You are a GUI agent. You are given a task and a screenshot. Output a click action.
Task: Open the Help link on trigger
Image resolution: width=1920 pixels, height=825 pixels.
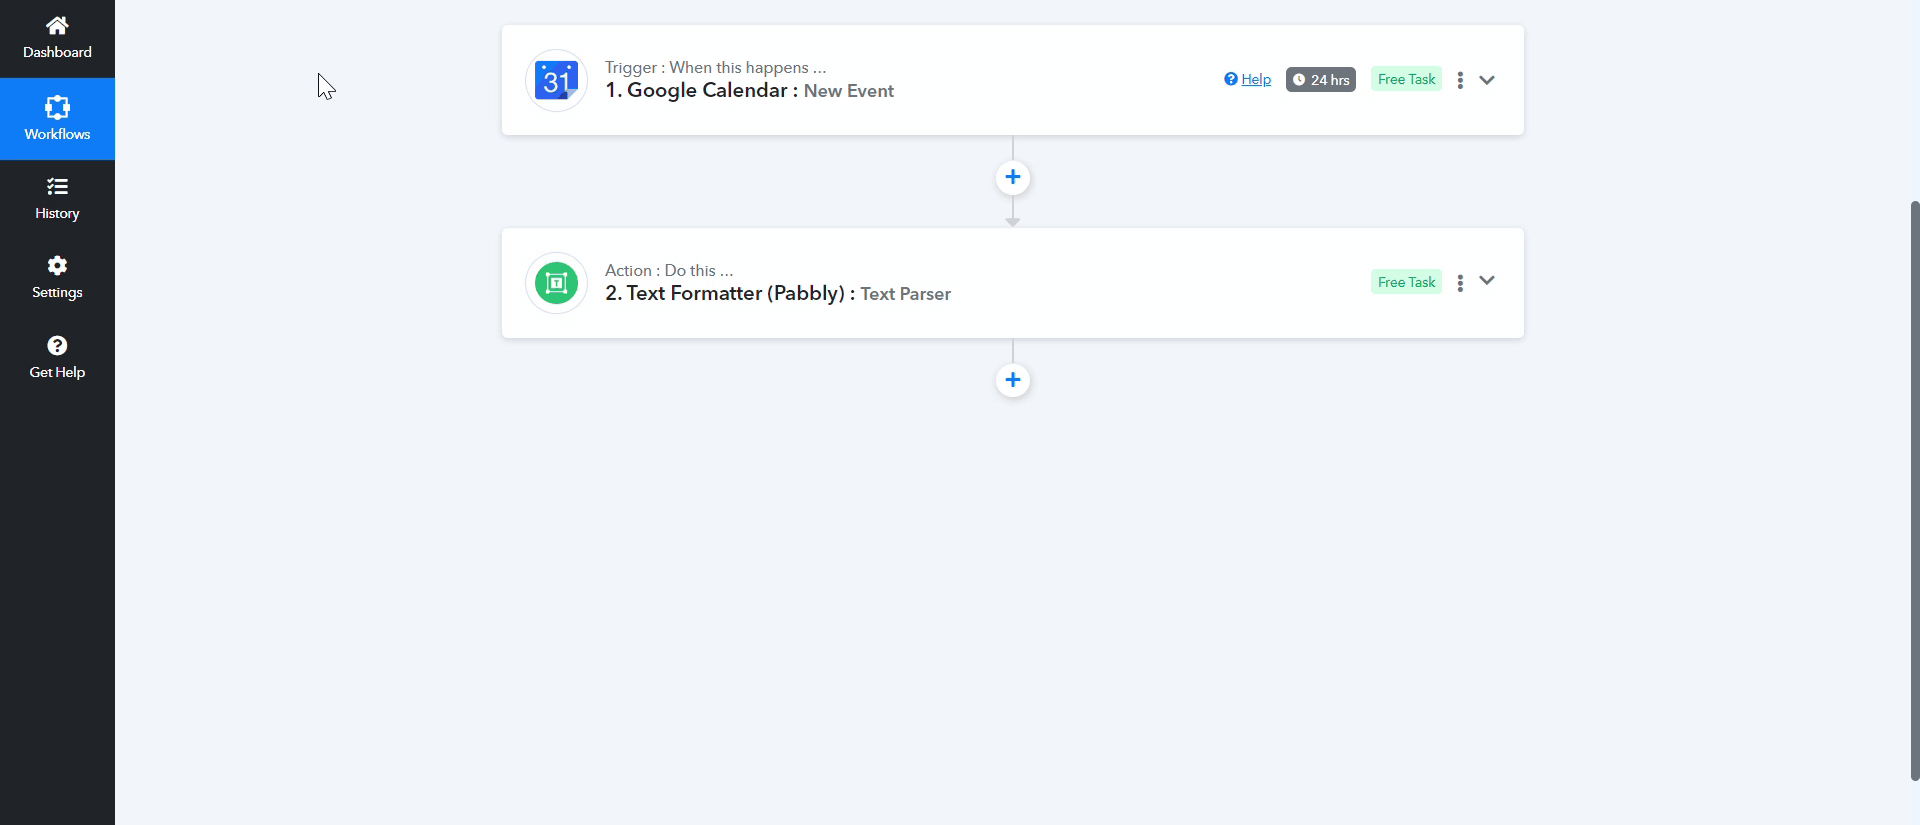pos(1247,79)
